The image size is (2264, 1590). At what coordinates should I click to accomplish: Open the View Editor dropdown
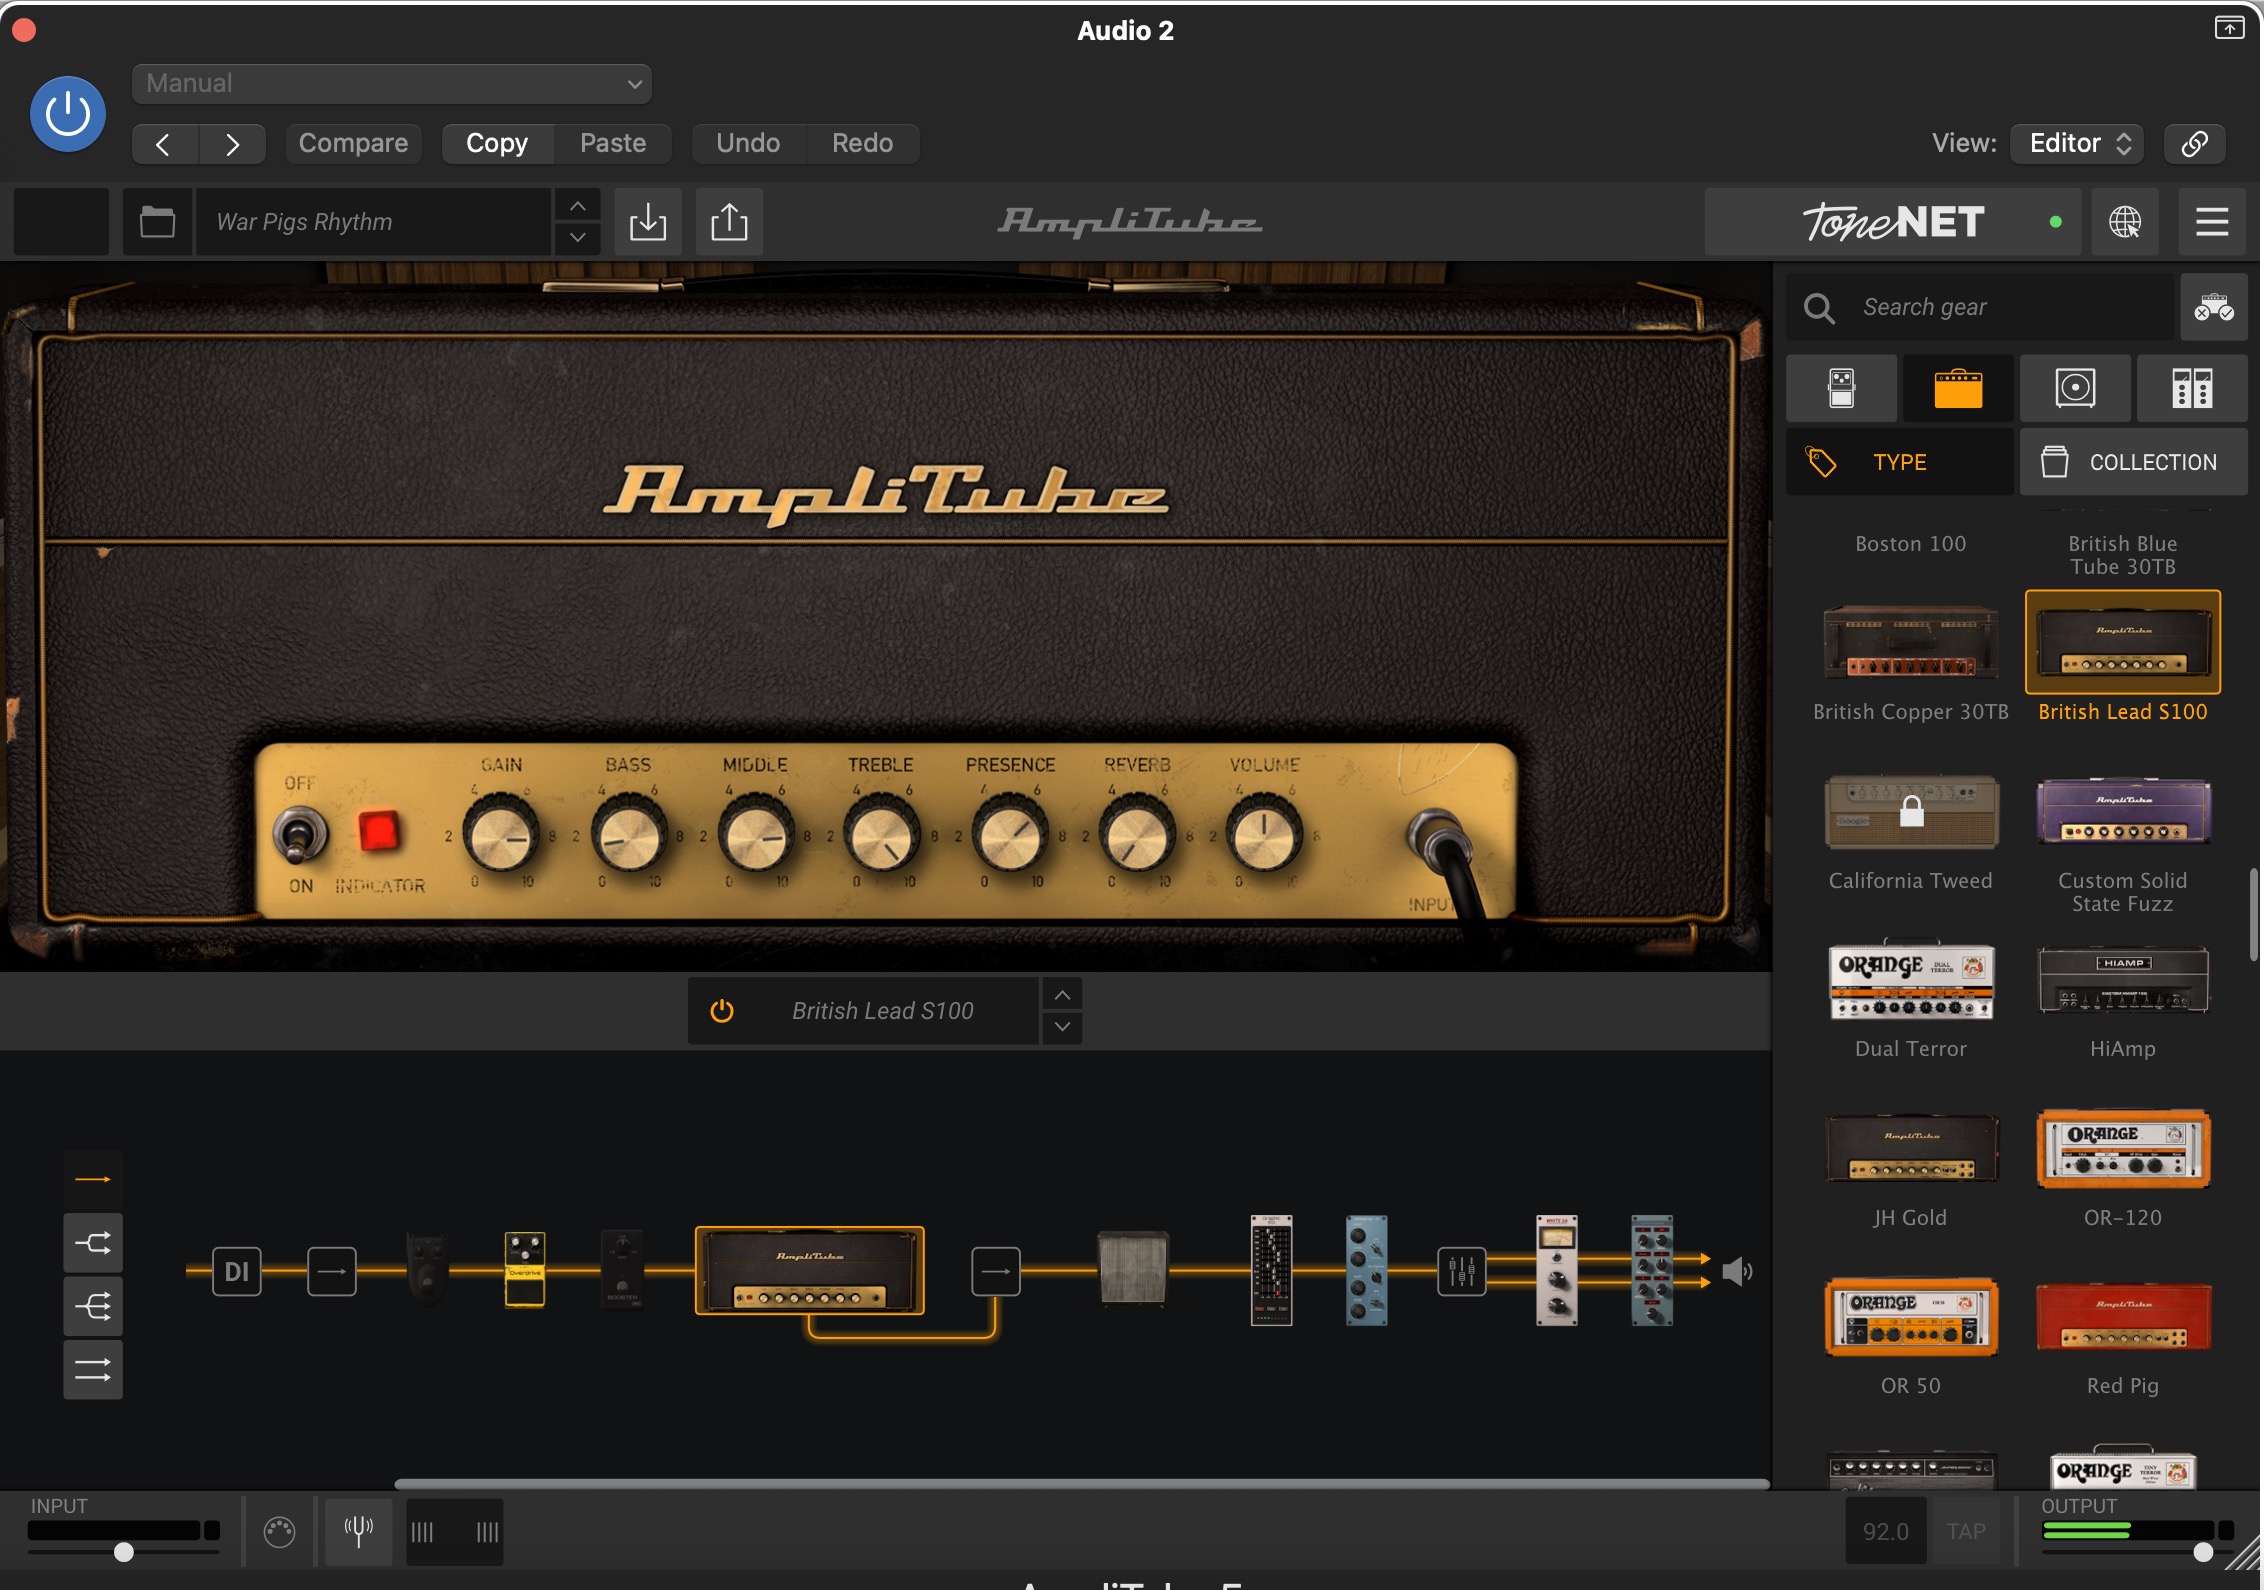click(2078, 144)
